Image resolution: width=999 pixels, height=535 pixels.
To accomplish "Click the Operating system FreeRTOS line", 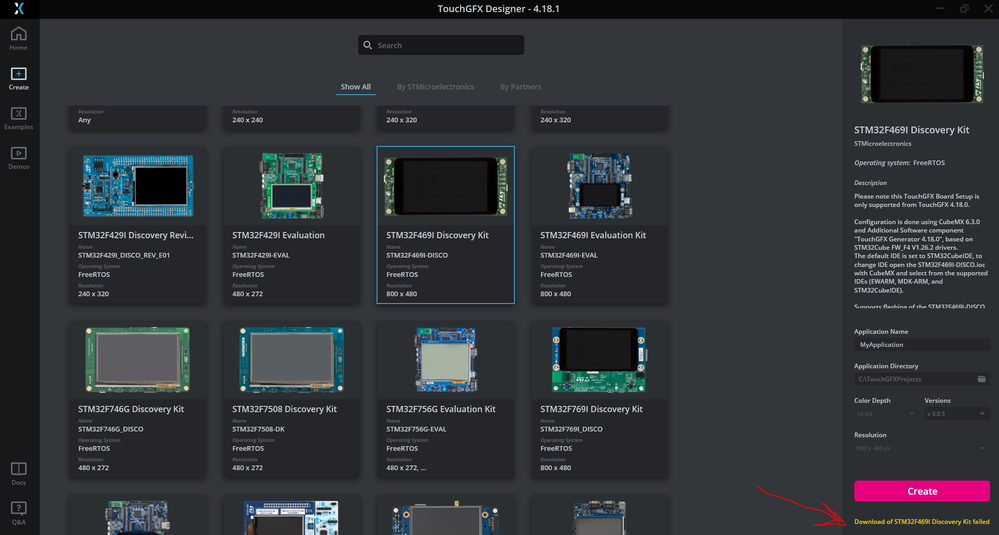I will [899, 163].
